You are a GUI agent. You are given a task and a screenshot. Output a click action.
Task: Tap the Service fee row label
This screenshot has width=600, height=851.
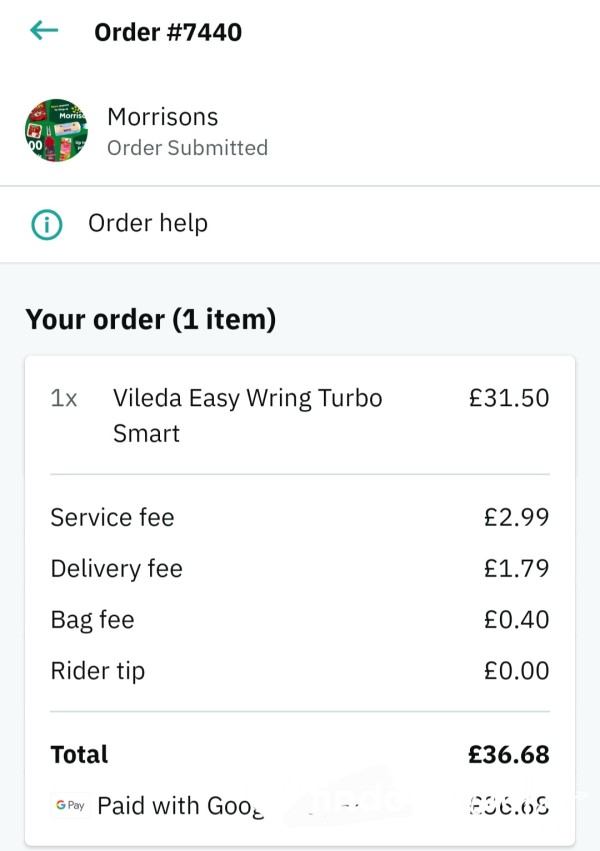tap(112, 517)
